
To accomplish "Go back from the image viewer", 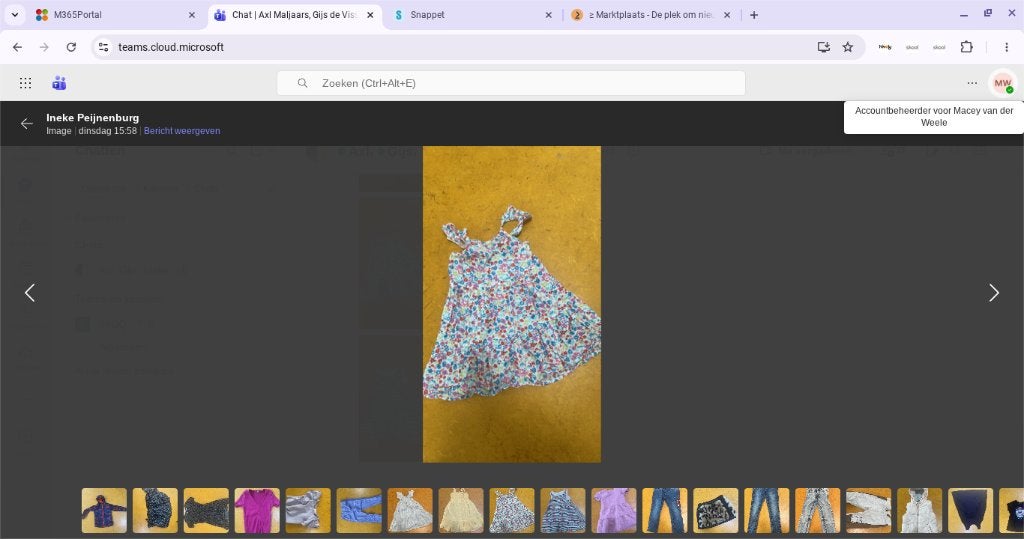I will (x=26, y=123).
